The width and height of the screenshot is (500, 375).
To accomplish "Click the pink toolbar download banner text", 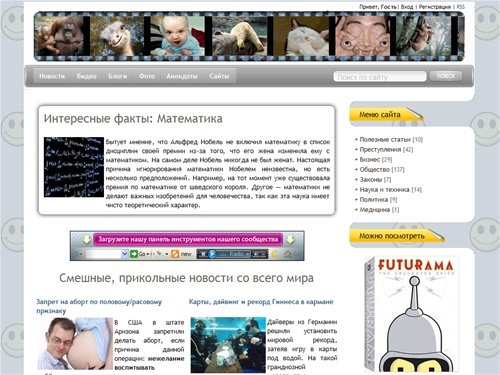I will (188, 239).
